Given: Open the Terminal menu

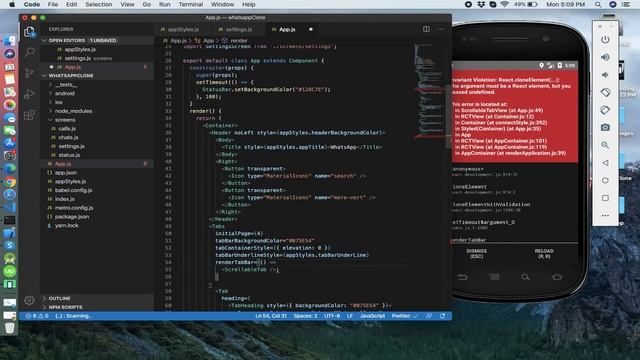Looking at the screenshot, I should (191, 4).
